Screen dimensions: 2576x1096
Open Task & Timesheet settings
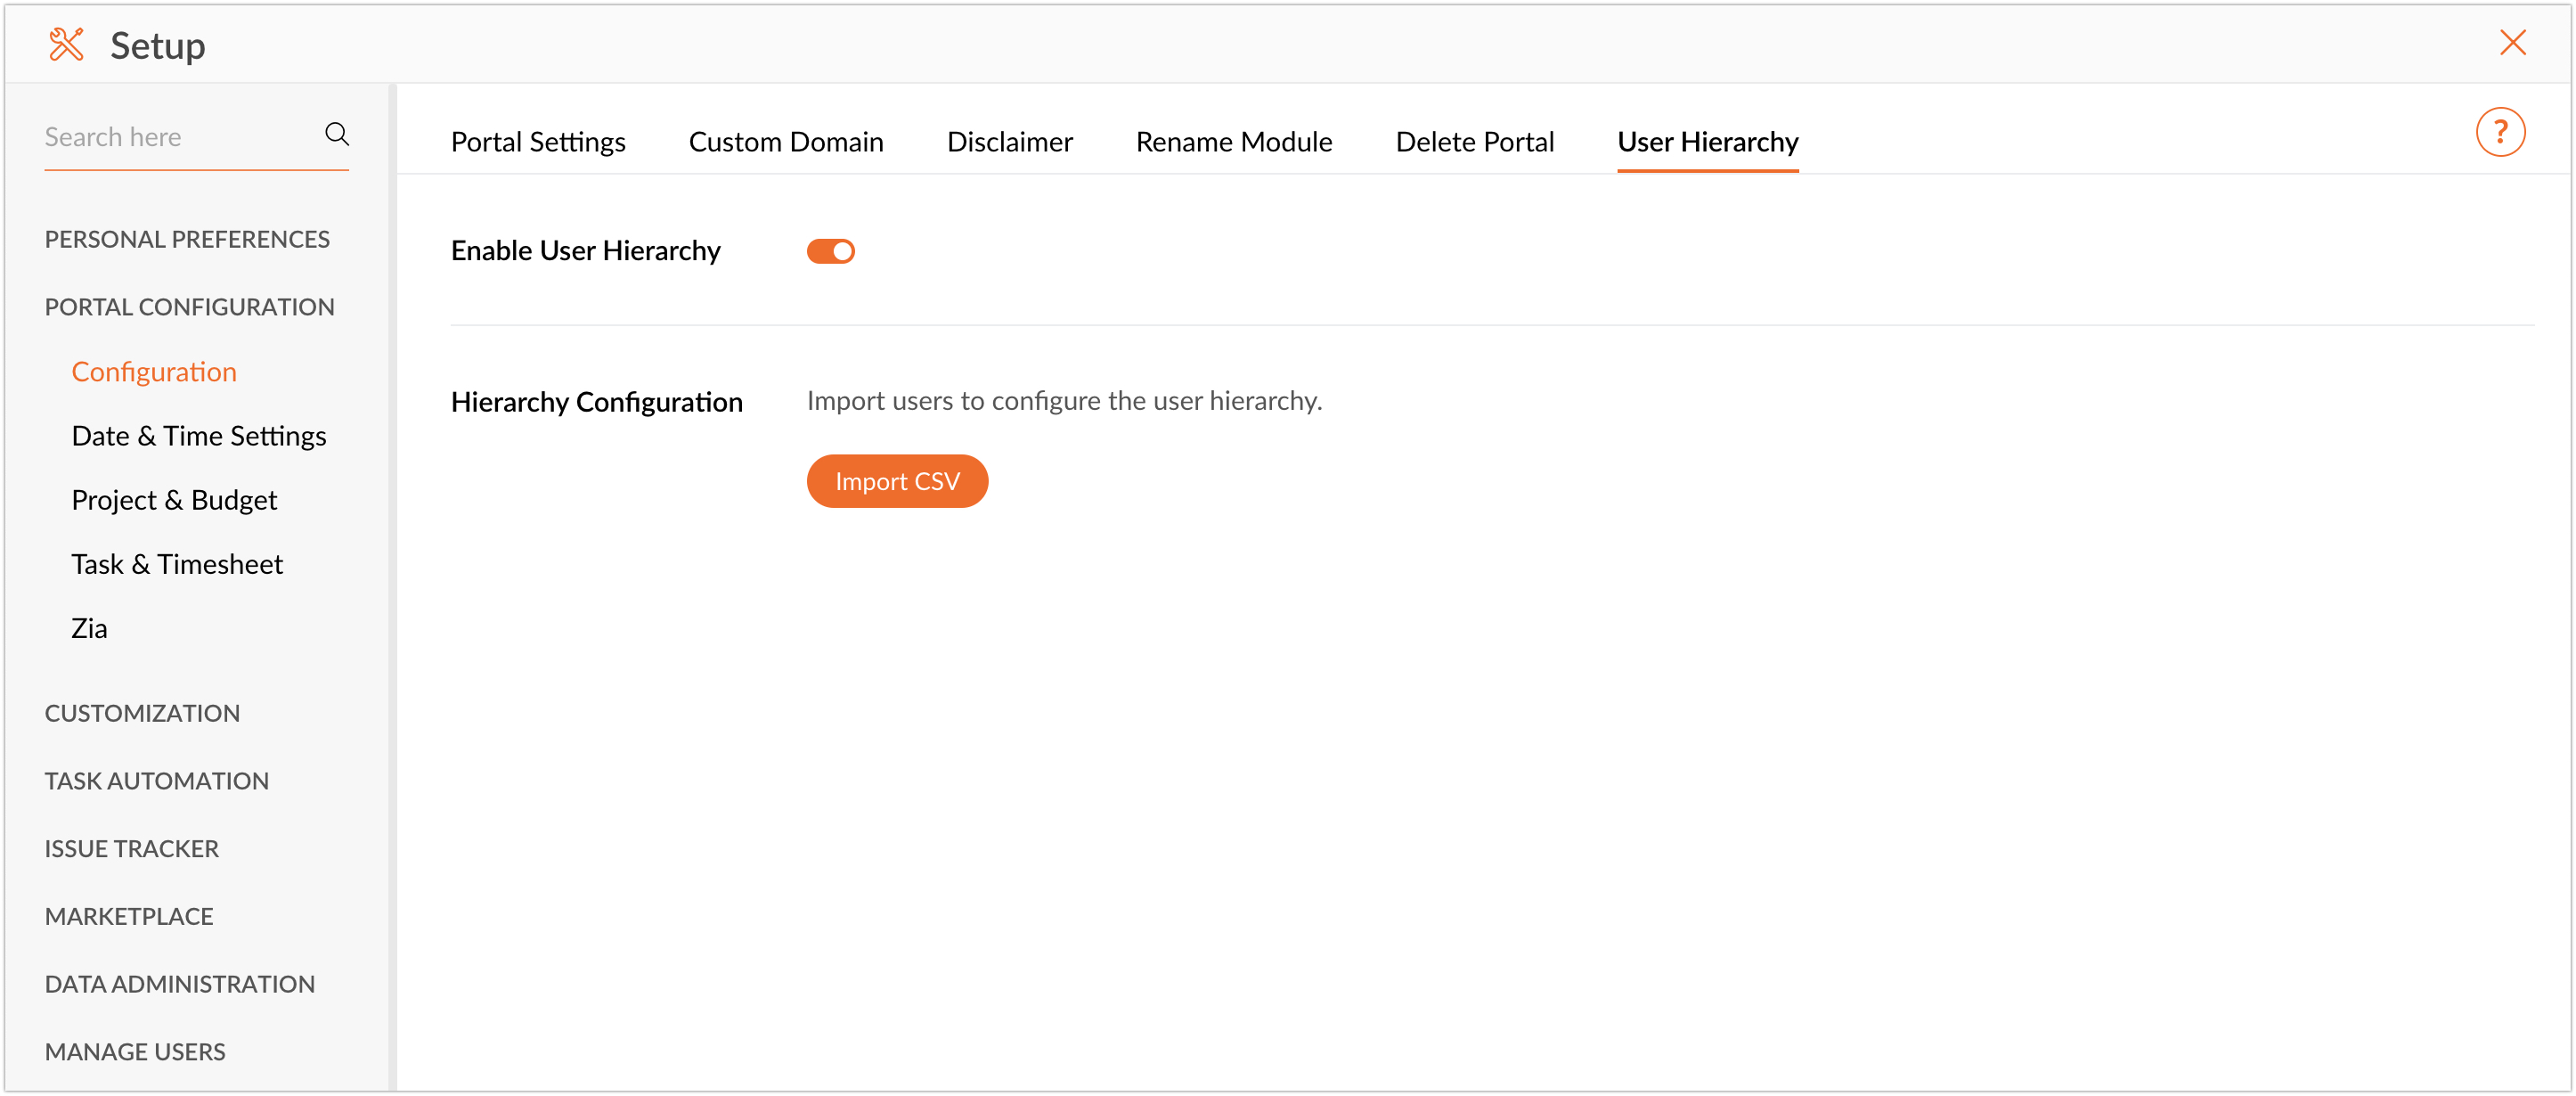[177, 564]
